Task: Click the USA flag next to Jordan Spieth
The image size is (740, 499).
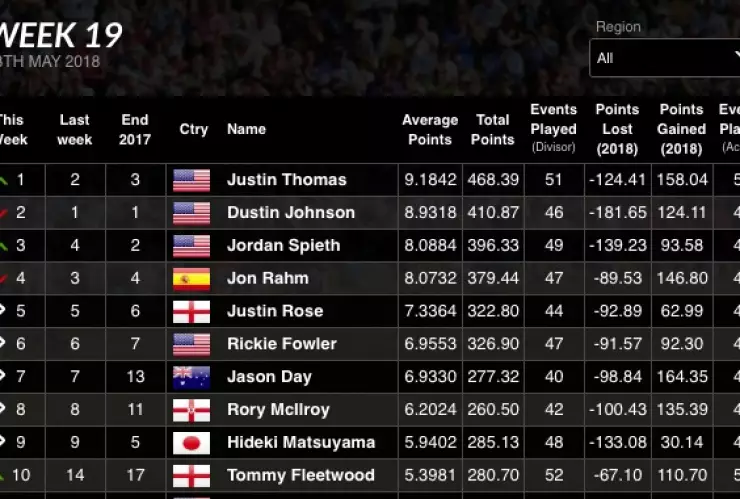Action: 191,246
